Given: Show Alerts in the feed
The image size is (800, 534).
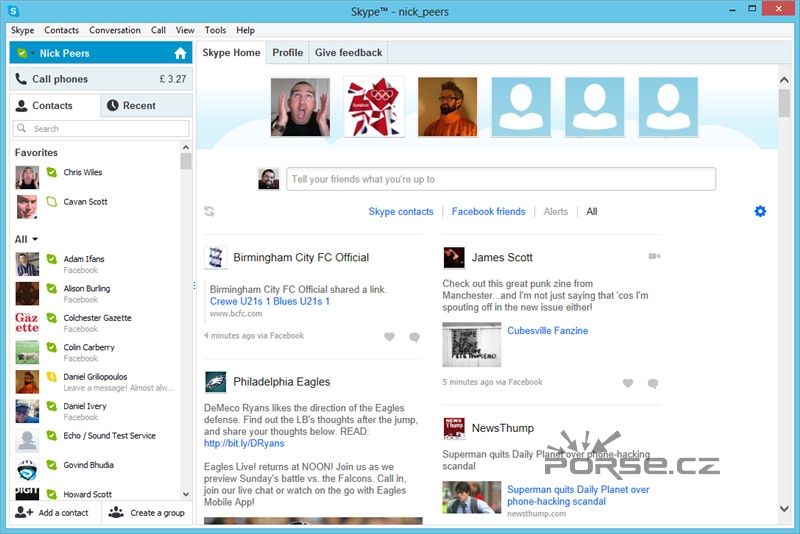Looking at the screenshot, I should [556, 211].
